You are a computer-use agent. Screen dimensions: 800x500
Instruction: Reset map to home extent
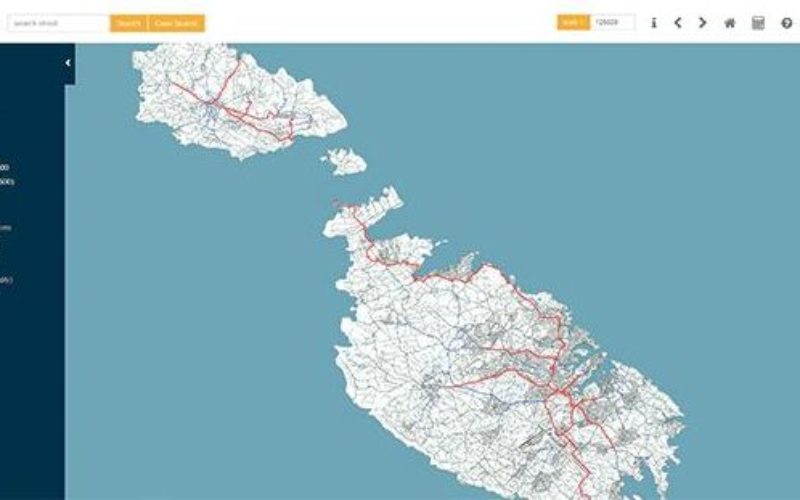(730, 23)
